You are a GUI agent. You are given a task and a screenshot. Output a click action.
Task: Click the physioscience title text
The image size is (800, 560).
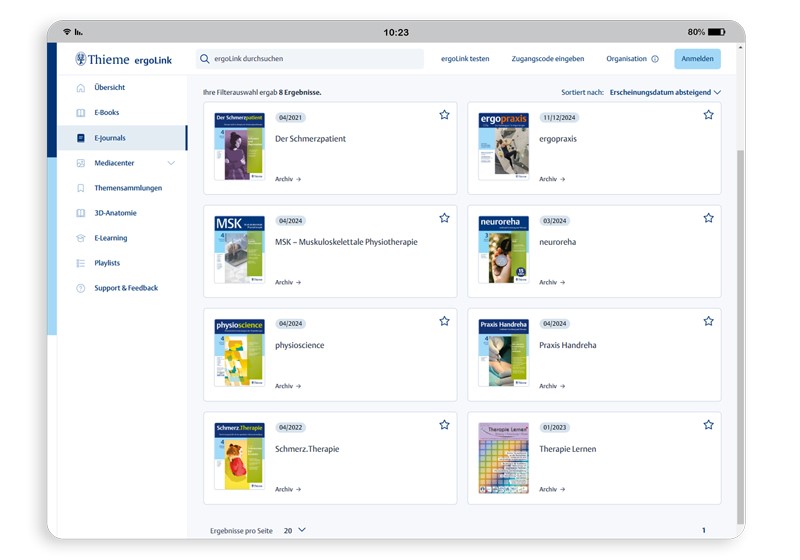(299, 345)
